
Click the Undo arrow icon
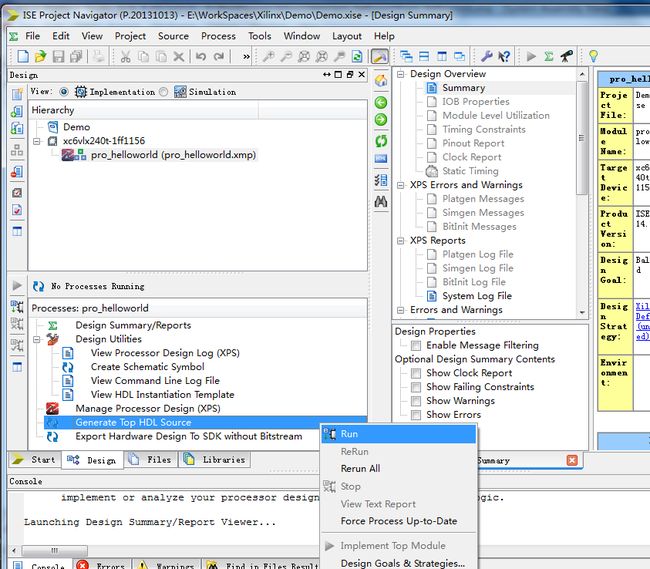(x=201, y=56)
